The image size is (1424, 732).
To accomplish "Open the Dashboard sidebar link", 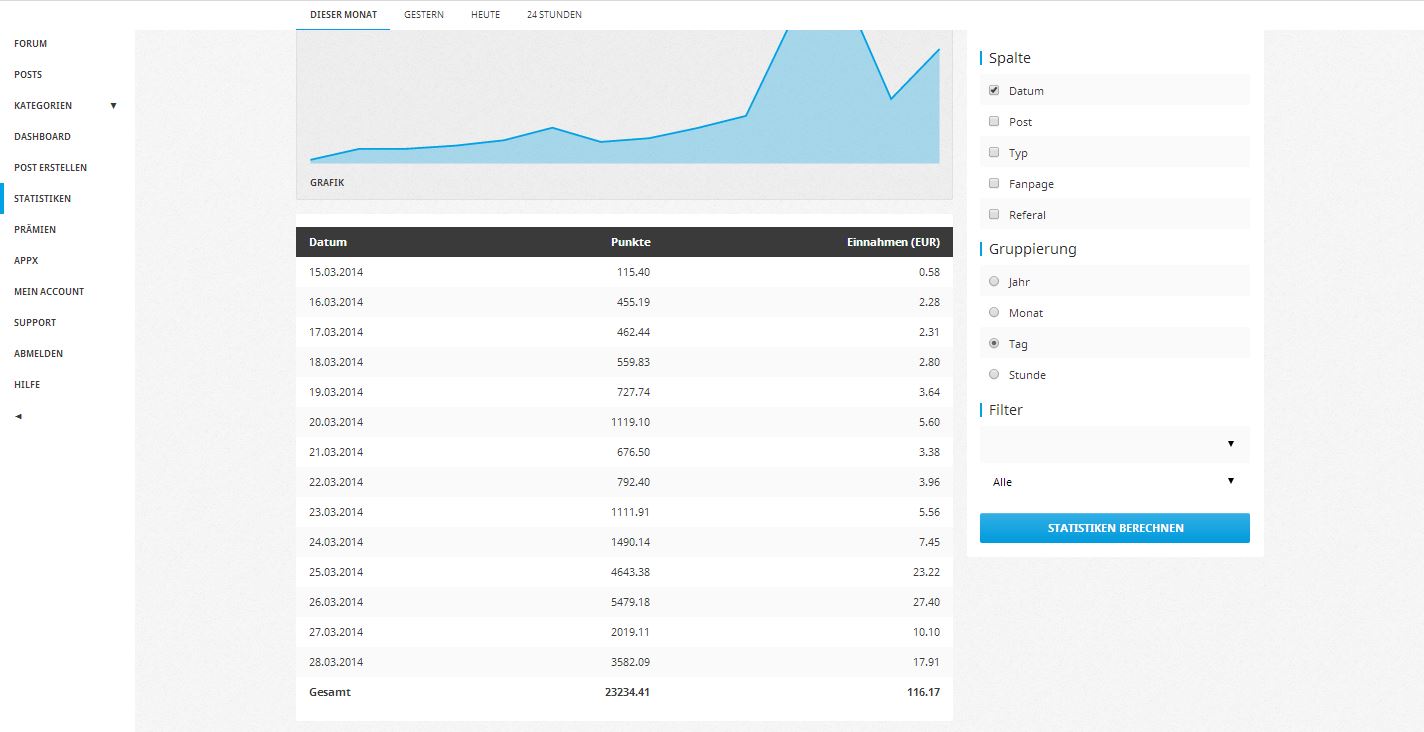I will (42, 136).
